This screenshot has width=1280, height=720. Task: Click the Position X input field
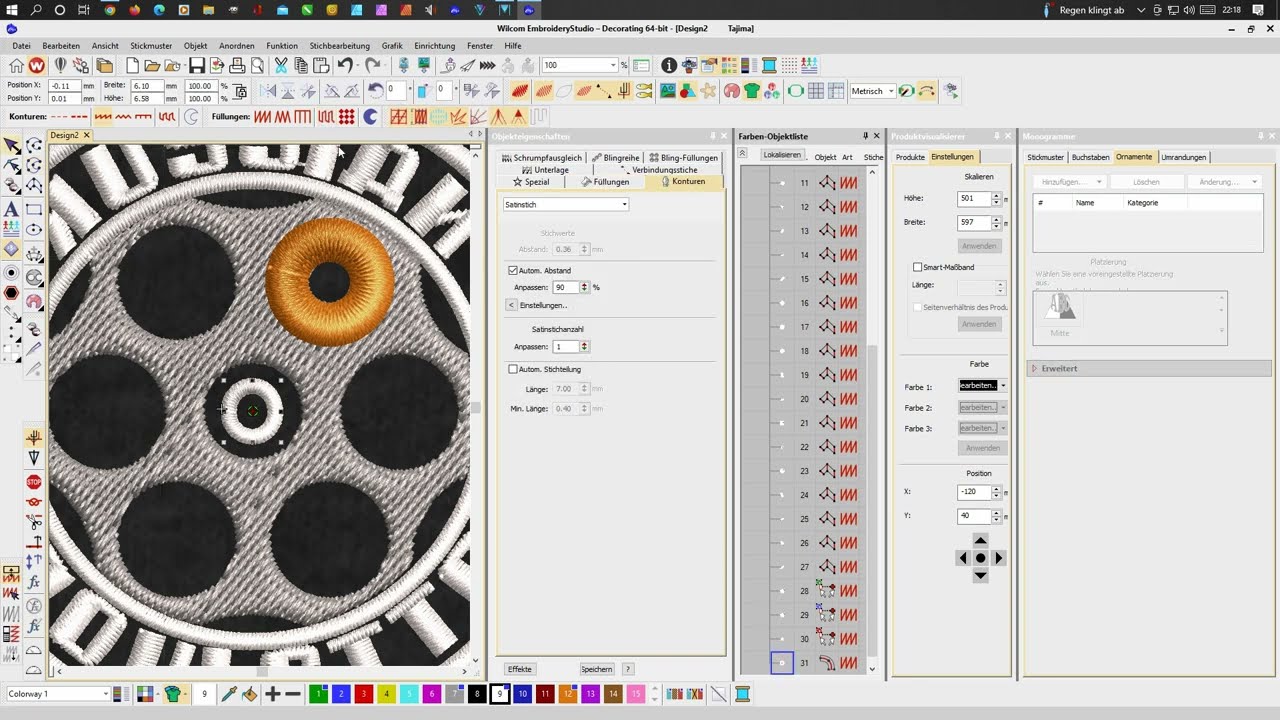(x=64, y=86)
